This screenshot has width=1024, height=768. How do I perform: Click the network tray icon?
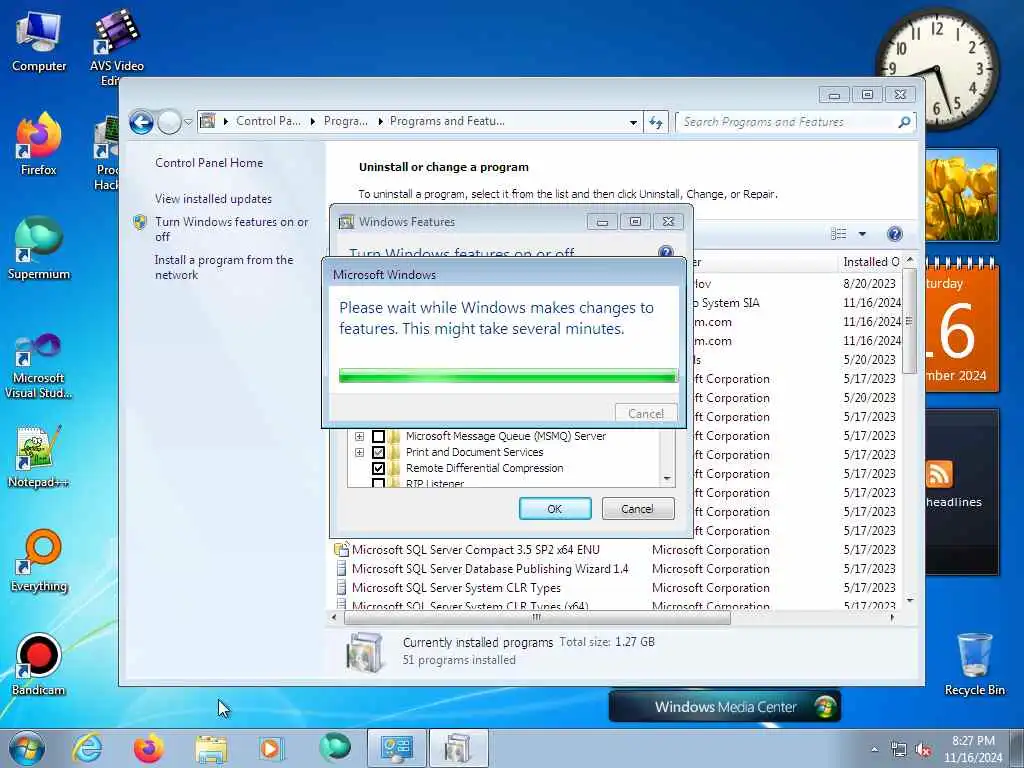(899, 750)
